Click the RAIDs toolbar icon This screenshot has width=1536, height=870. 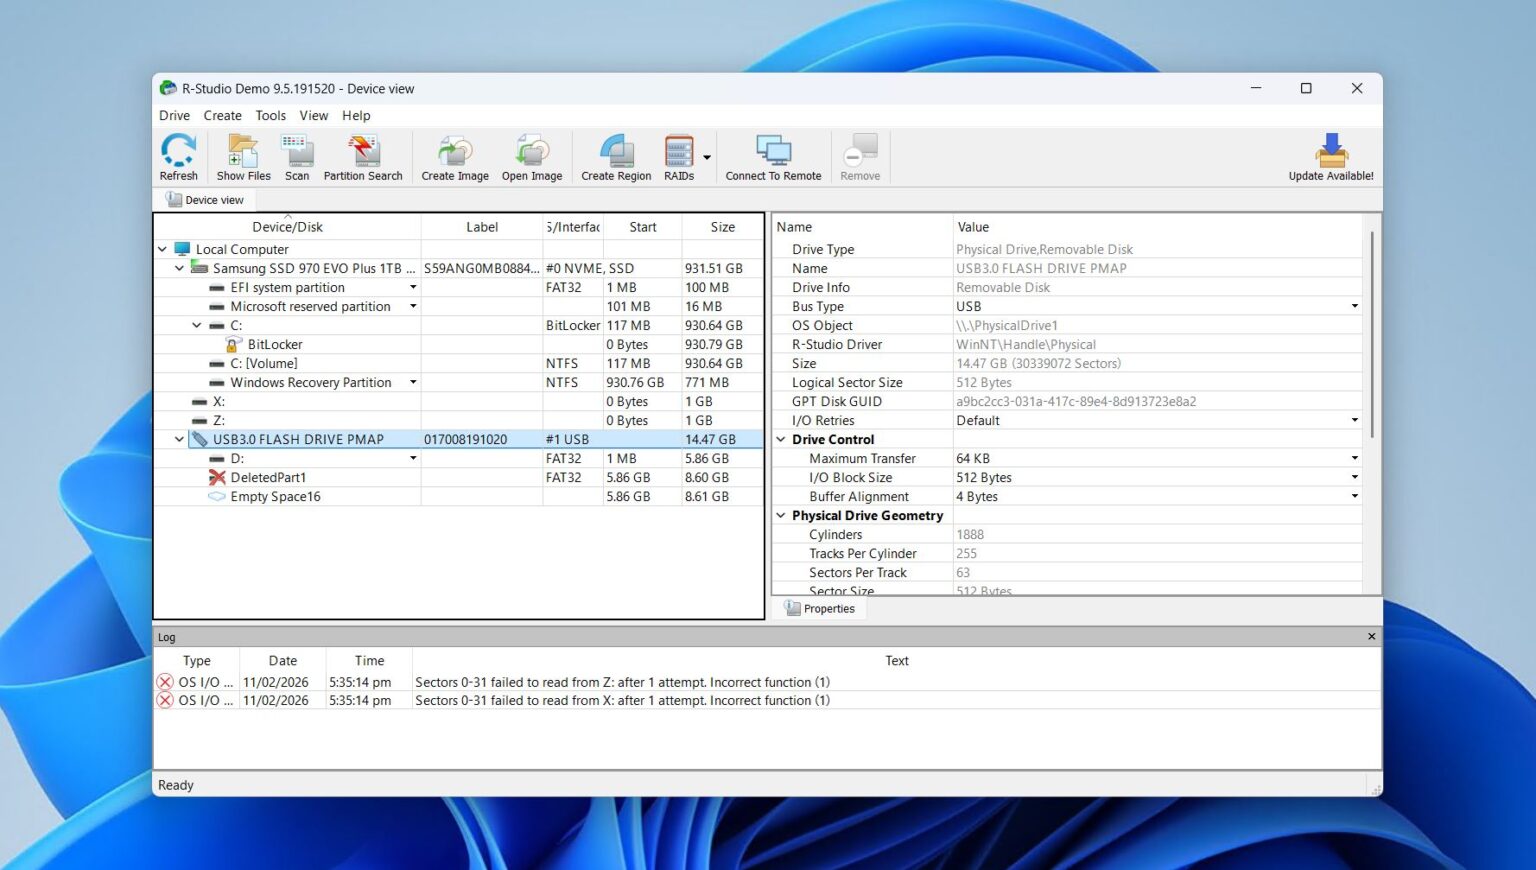[679, 152]
